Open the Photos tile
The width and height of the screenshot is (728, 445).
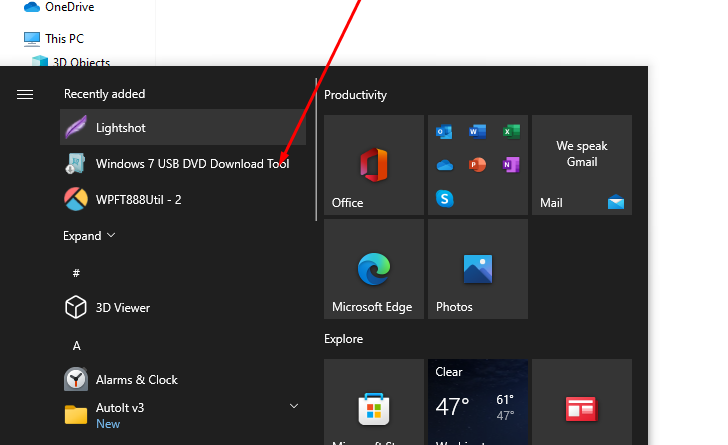(x=478, y=269)
